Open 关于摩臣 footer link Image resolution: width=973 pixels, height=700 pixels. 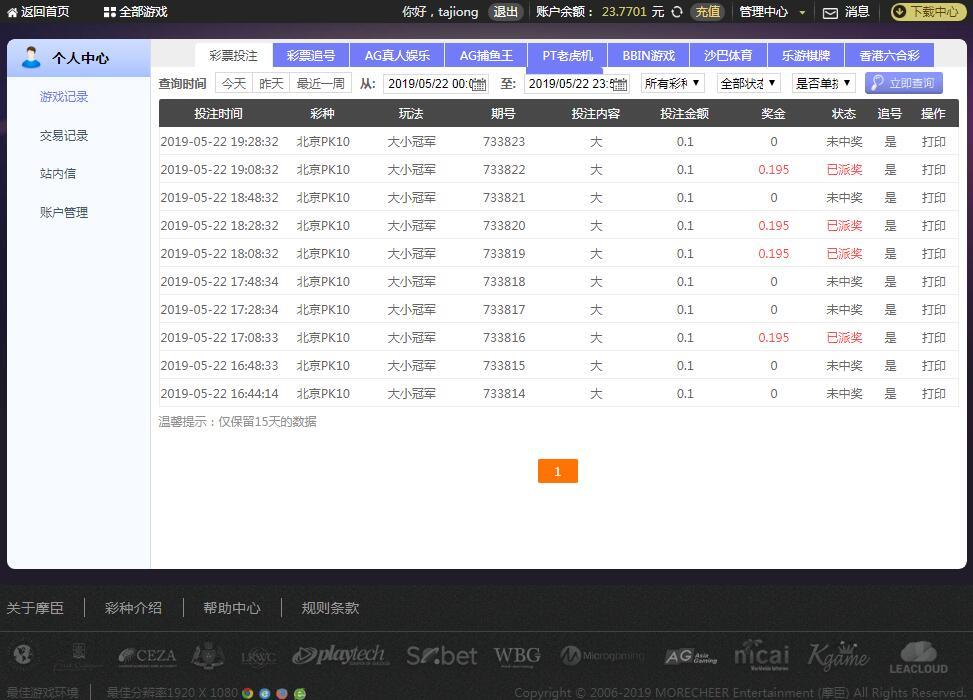click(x=35, y=608)
